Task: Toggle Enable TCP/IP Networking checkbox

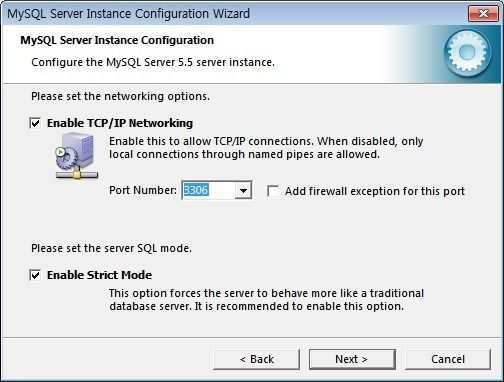Action: coord(35,123)
